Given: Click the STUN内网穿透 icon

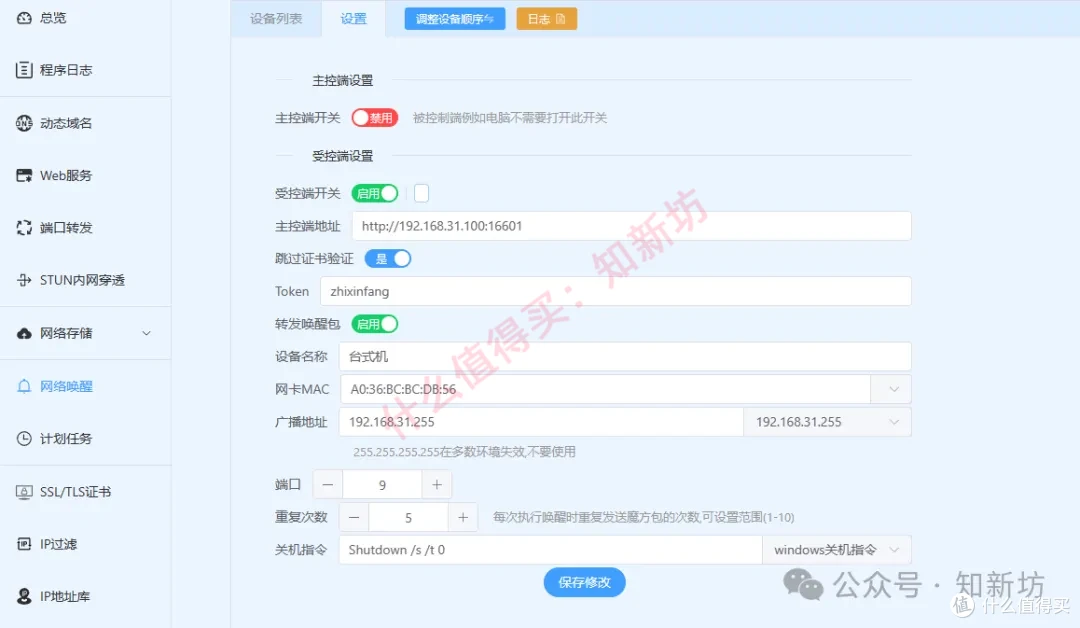Looking at the screenshot, I should (x=24, y=280).
